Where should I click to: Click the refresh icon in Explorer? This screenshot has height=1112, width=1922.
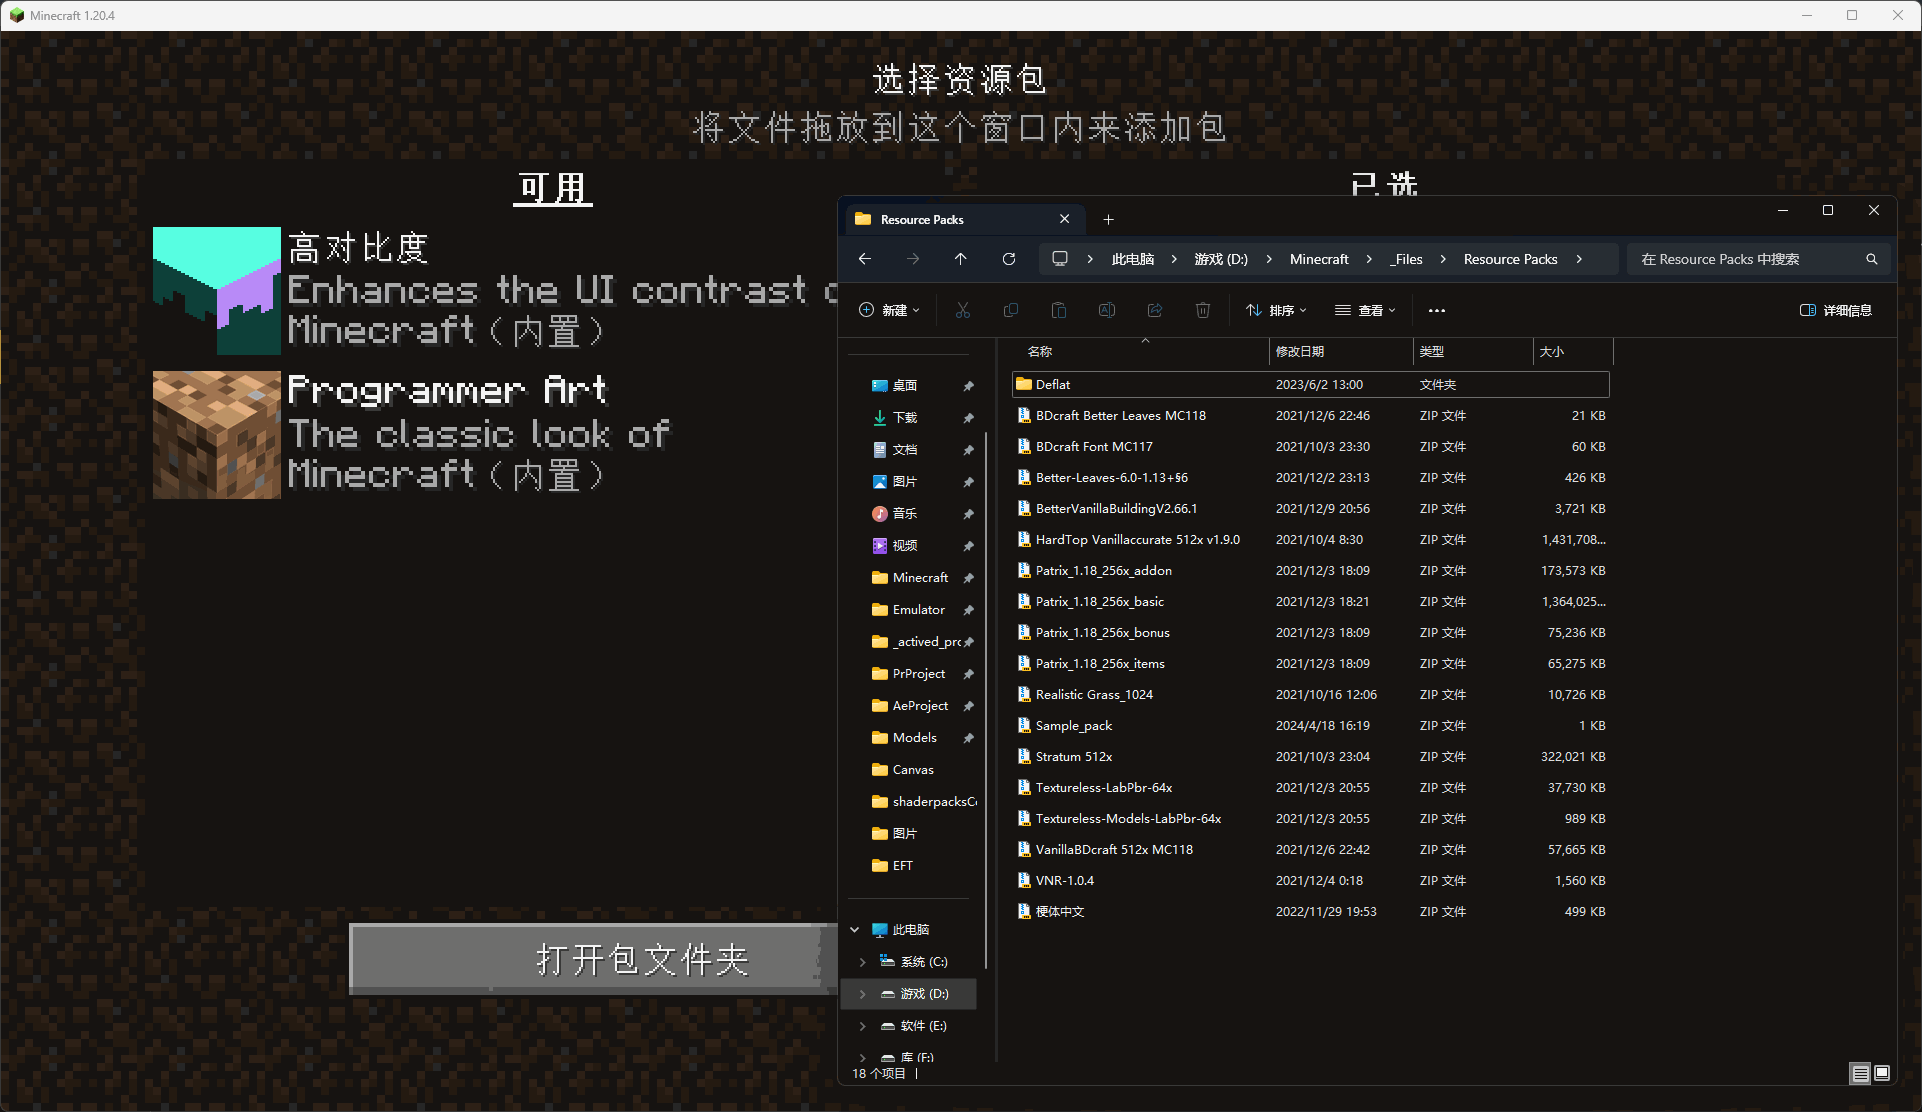(1009, 259)
